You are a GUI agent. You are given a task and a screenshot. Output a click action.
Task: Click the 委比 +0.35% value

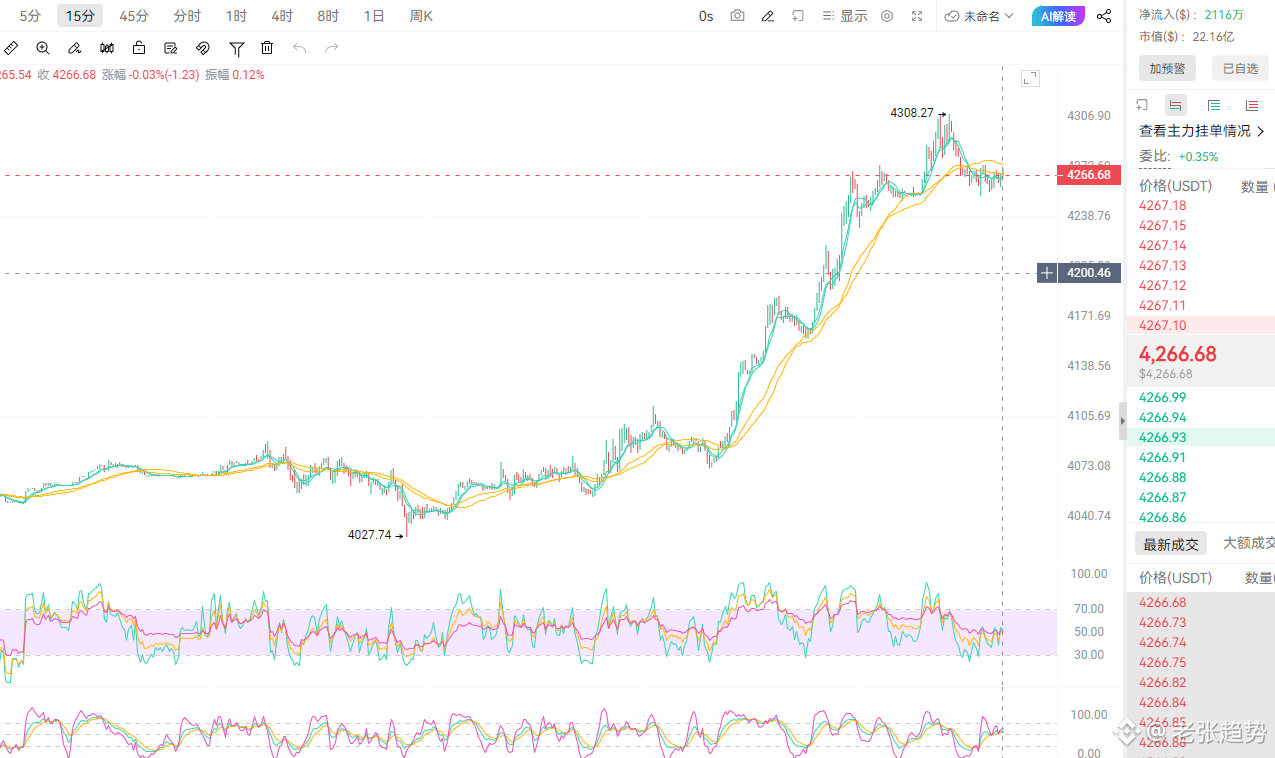pos(1198,156)
